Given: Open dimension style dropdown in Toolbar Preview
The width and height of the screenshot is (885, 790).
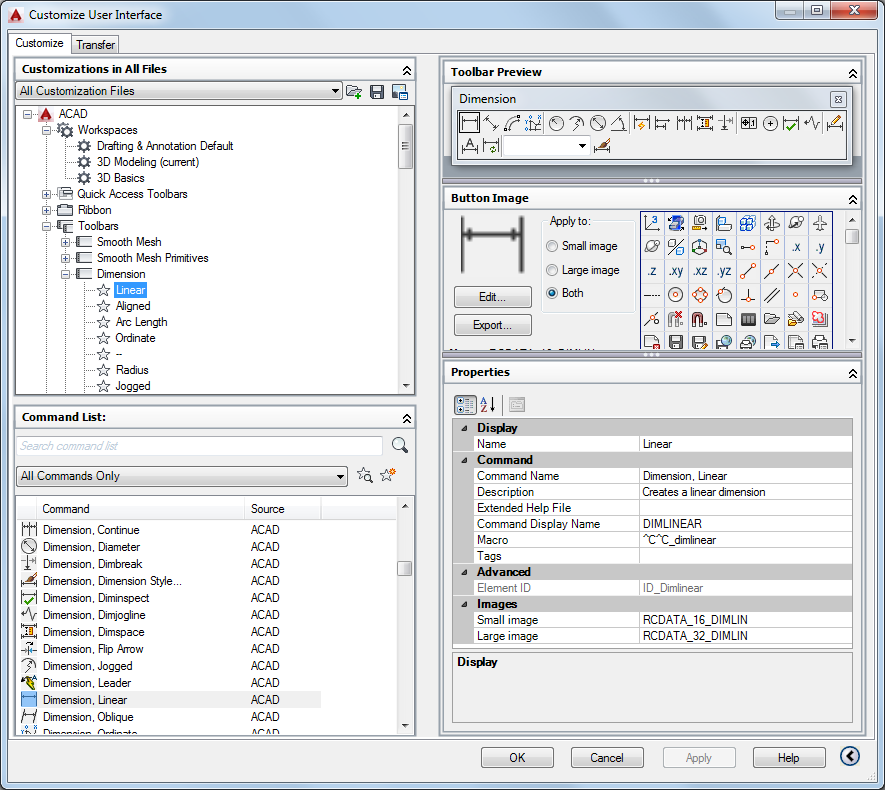Looking at the screenshot, I should pyautogui.click(x=582, y=146).
